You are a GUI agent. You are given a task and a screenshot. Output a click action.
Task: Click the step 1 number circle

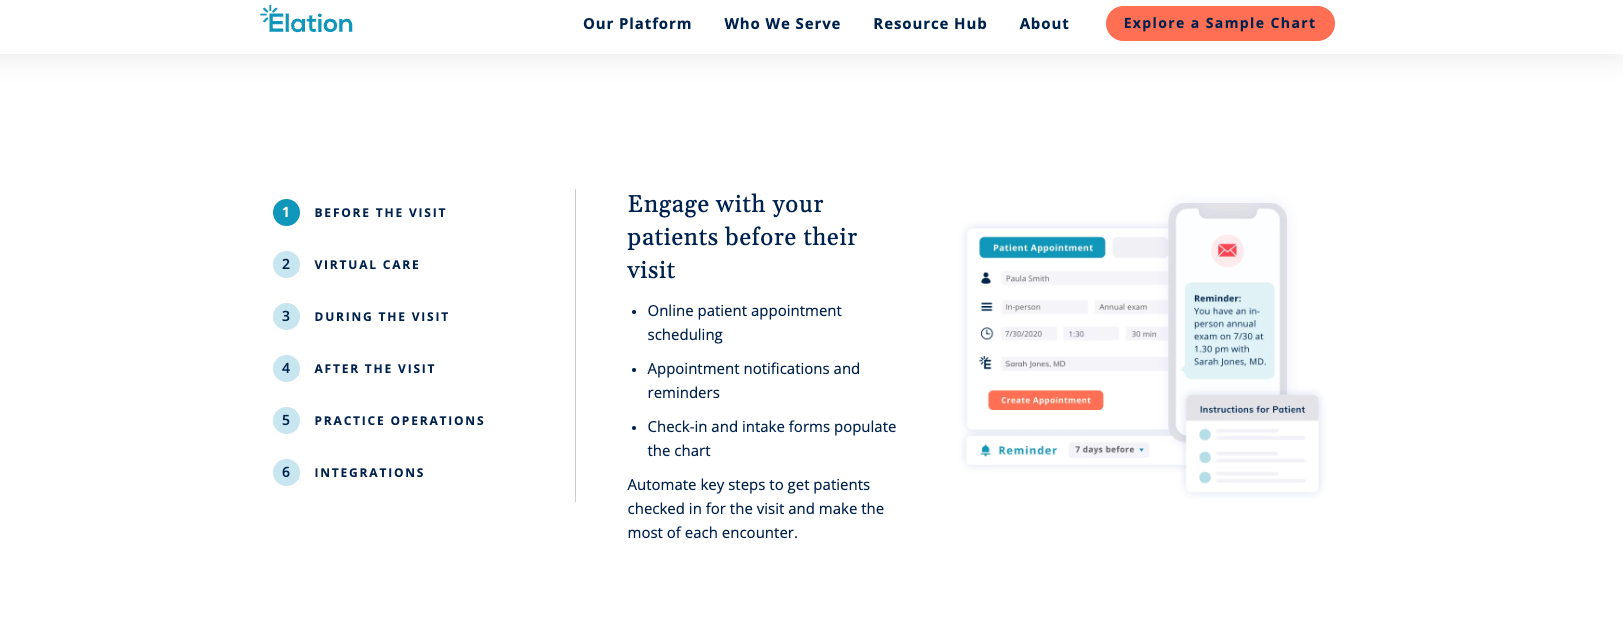[x=286, y=212]
